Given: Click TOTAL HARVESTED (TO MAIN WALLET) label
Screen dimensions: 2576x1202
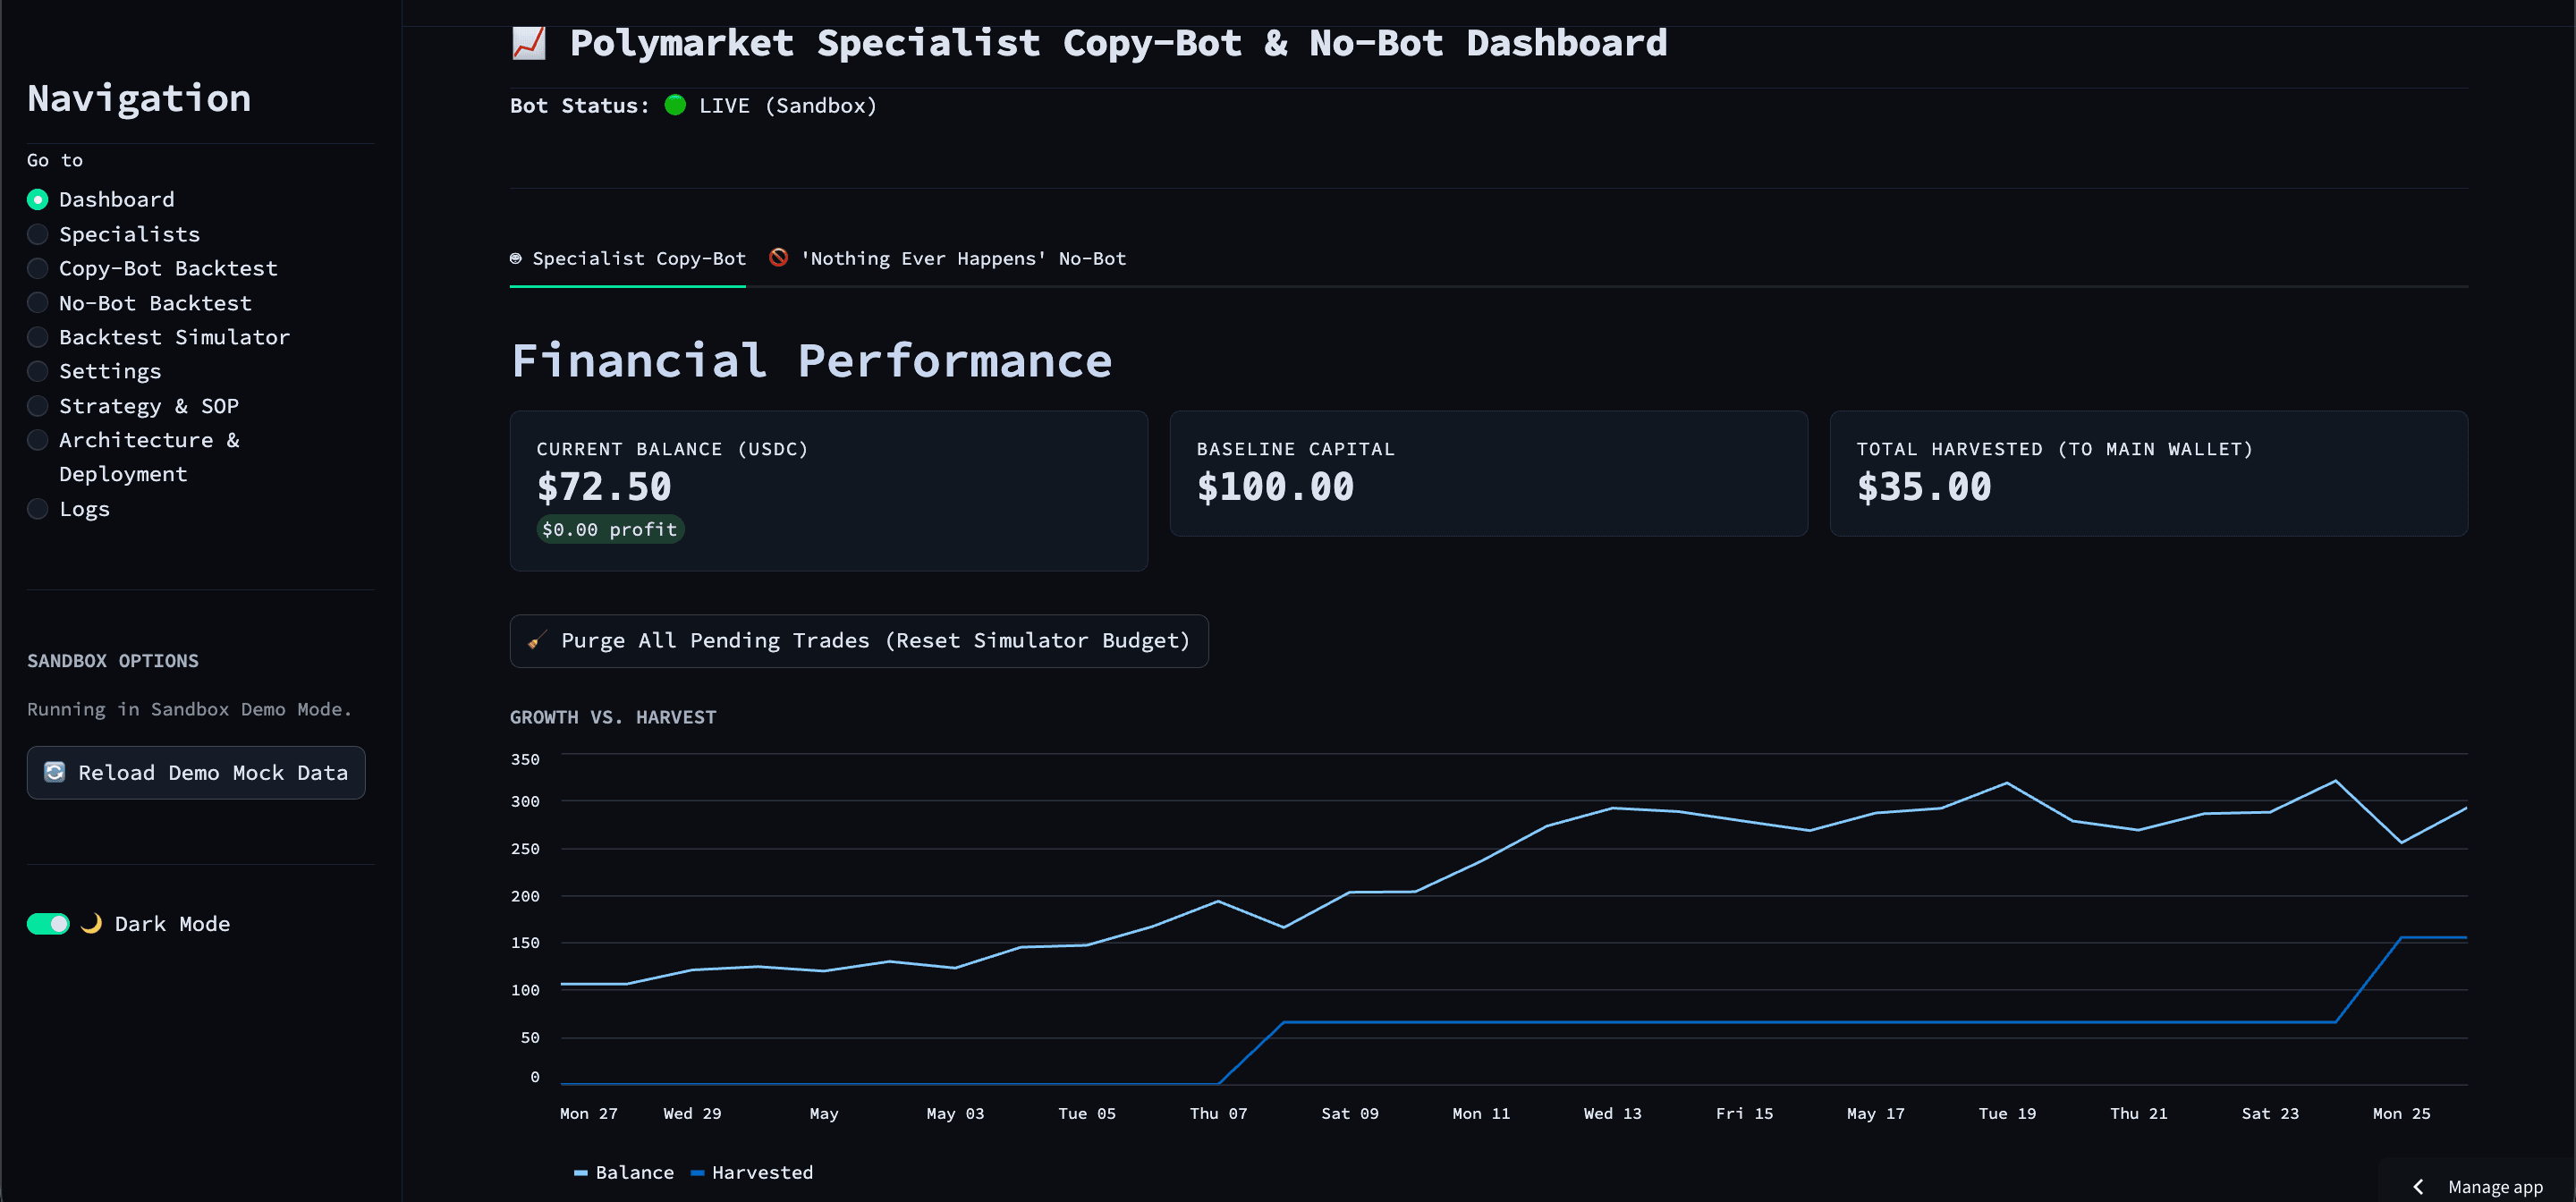Looking at the screenshot, I should [x=2055, y=449].
